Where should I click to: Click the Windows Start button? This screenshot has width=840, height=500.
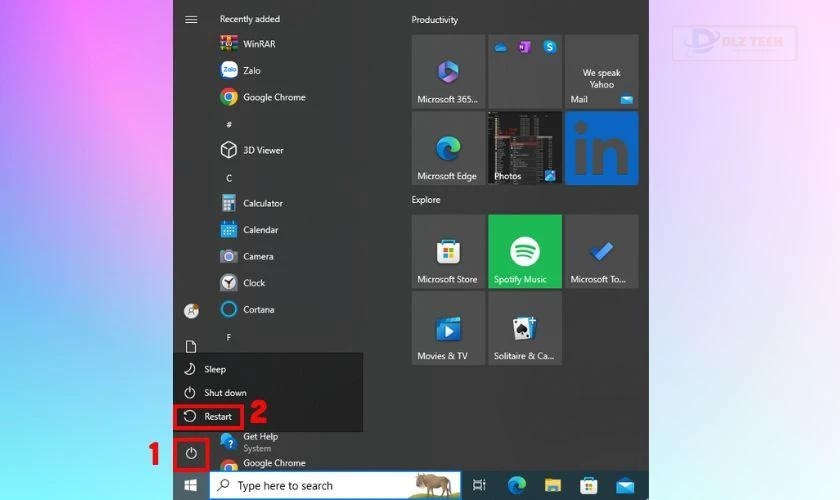[x=191, y=486]
